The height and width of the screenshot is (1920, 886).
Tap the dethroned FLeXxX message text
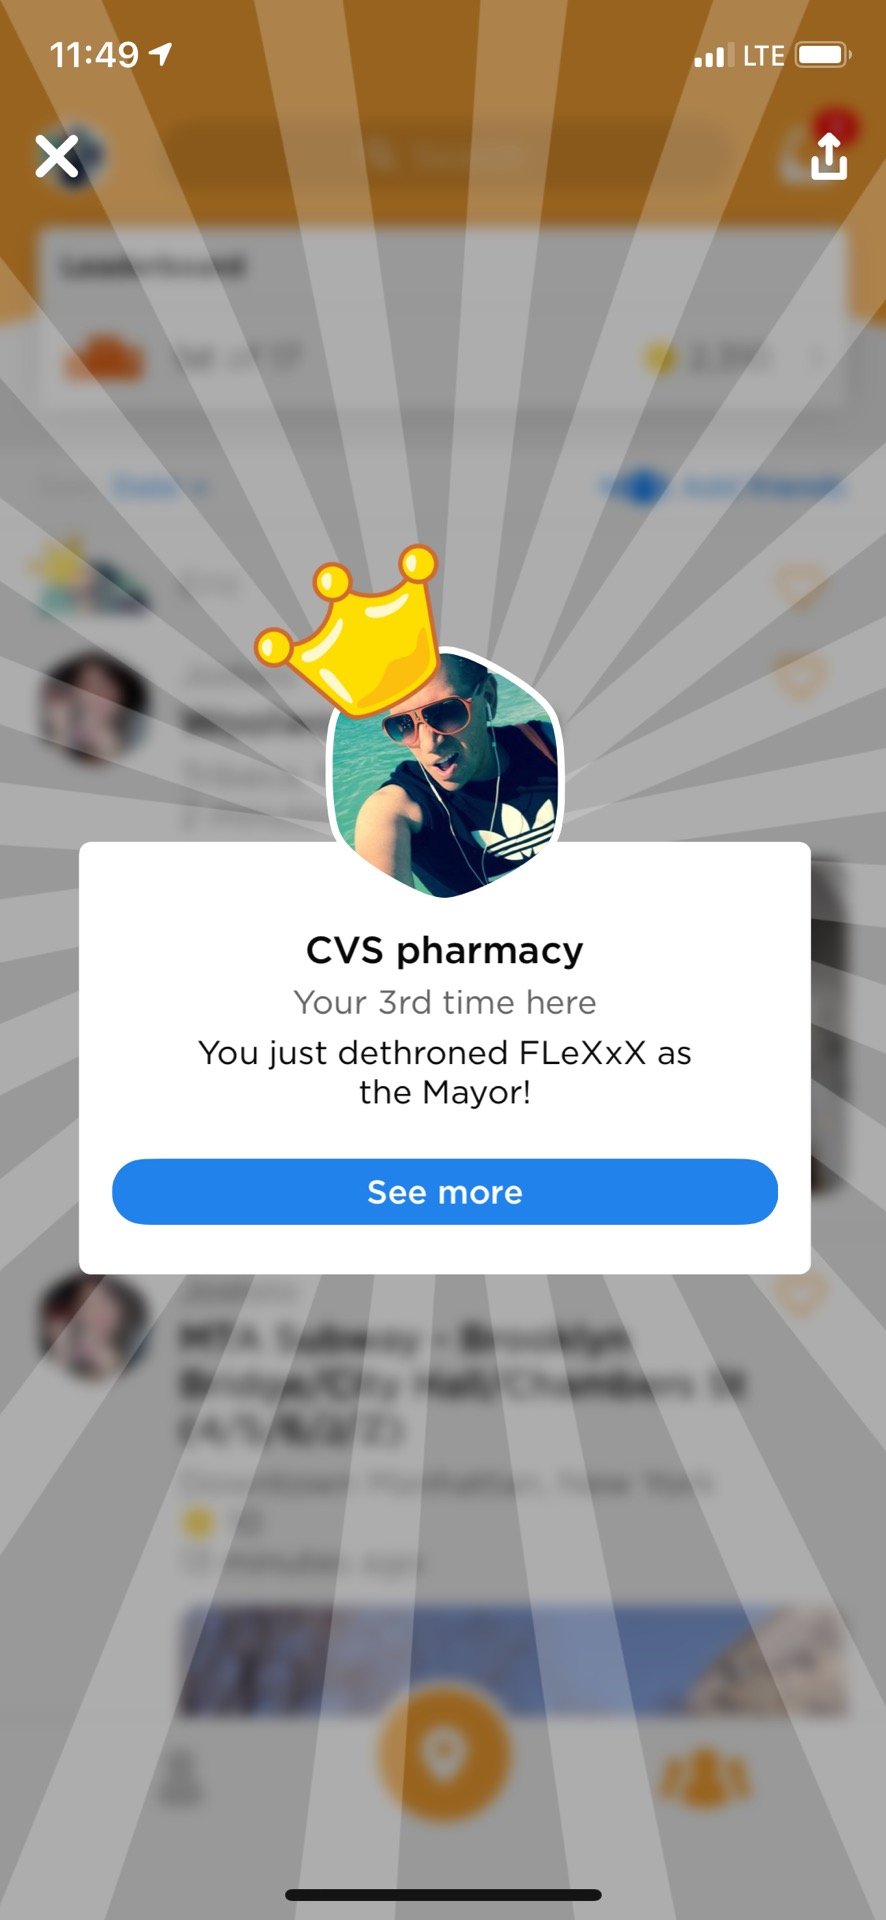[x=444, y=1072]
